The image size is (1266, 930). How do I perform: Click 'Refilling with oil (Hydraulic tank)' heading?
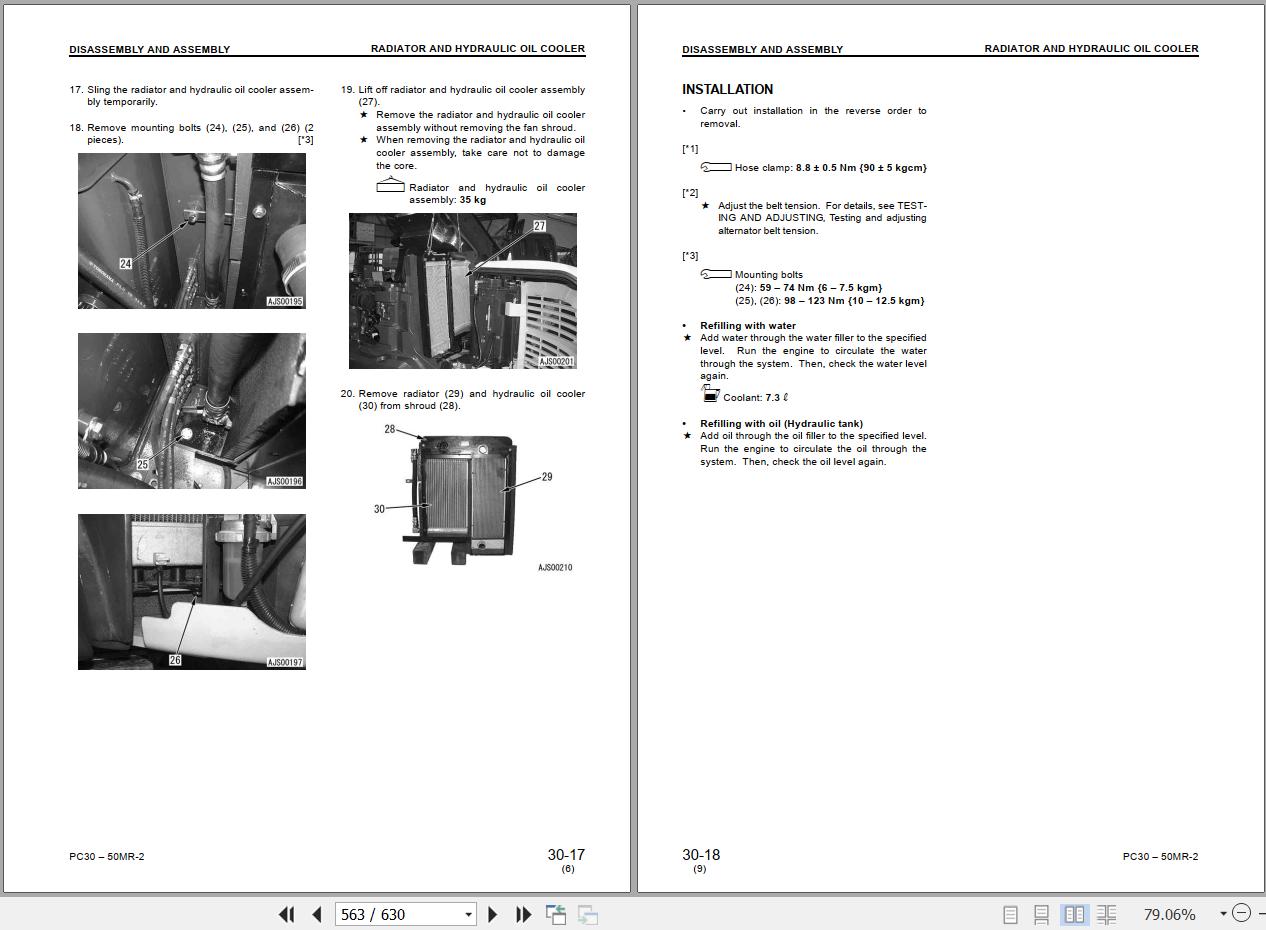(x=781, y=424)
